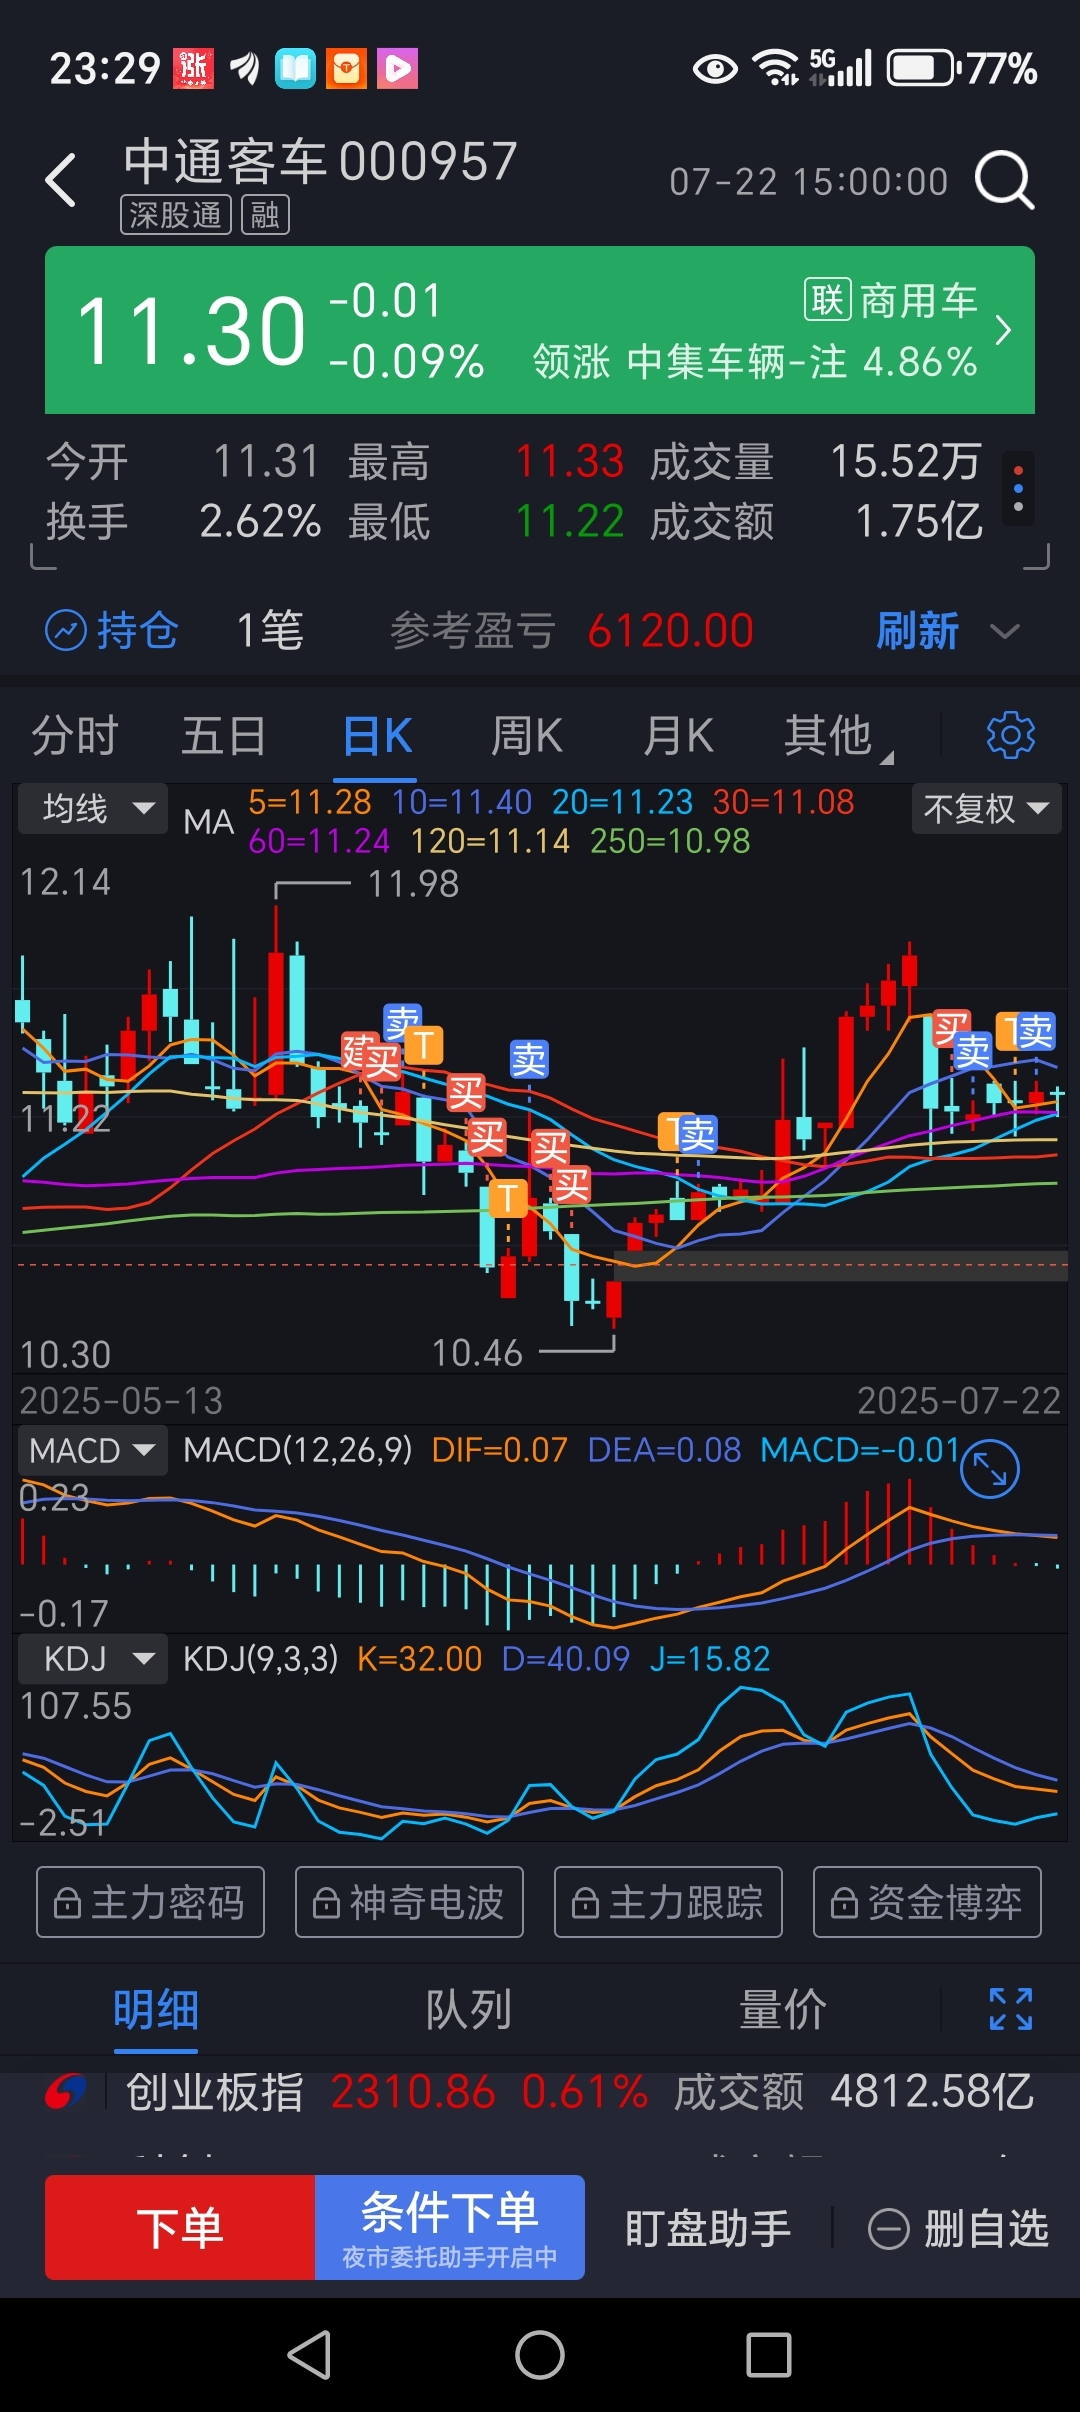Open the locked 主力密码 indicator
The width and height of the screenshot is (1080, 2412).
(x=151, y=1902)
